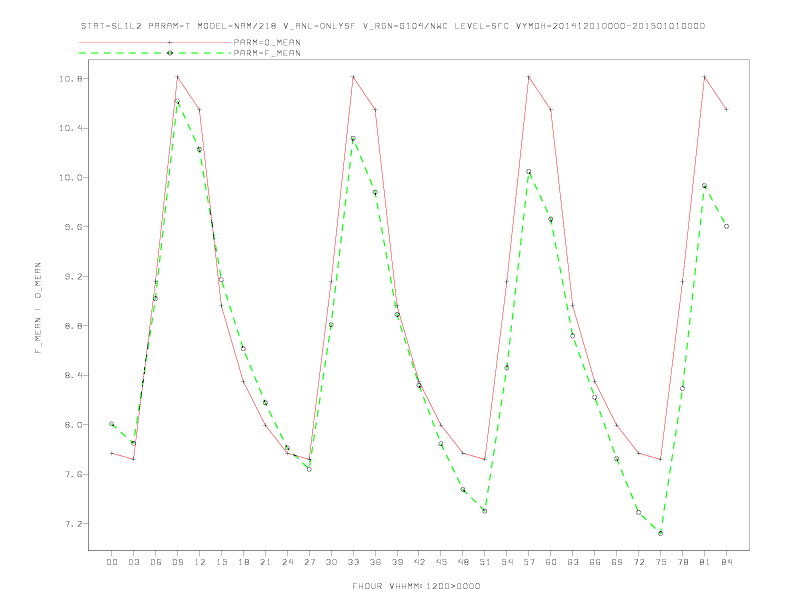Click the x-axis tick label 60
The height and width of the screenshot is (612, 792).
551,562
